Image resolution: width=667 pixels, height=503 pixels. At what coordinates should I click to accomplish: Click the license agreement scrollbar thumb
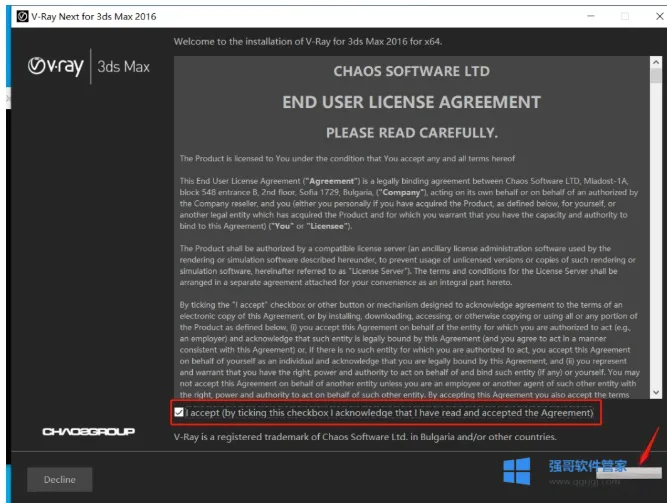click(x=656, y=75)
